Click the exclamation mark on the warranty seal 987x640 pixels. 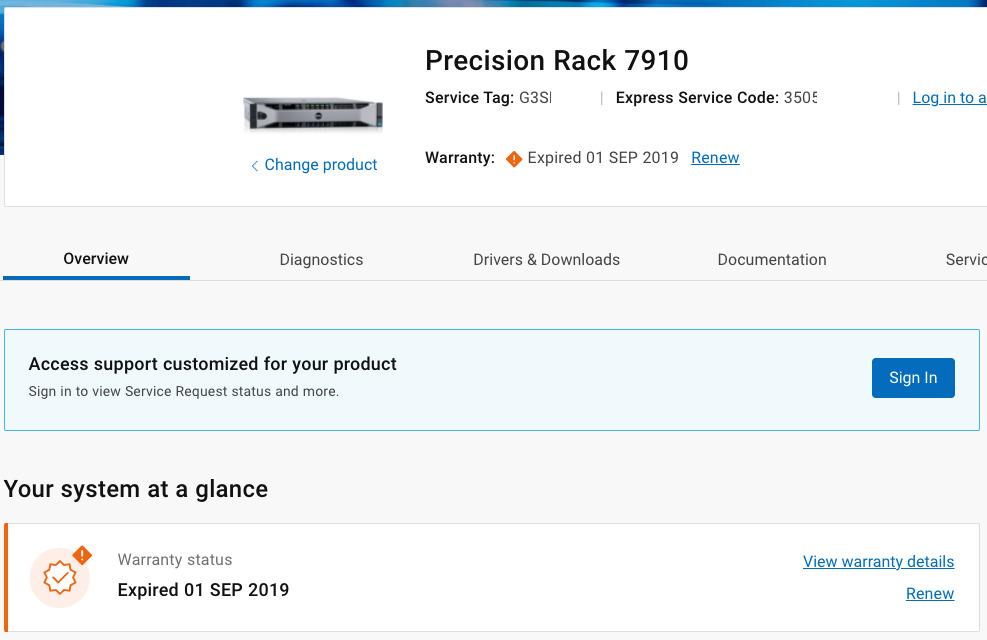(x=83, y=555)
